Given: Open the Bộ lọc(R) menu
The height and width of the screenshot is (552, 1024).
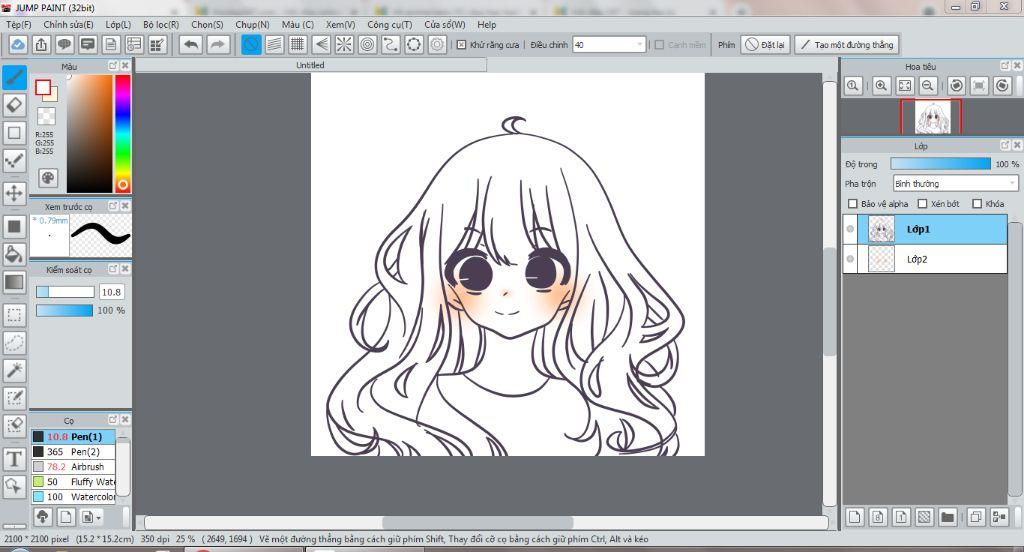Looking at the screenshot, I should [161, 24].
